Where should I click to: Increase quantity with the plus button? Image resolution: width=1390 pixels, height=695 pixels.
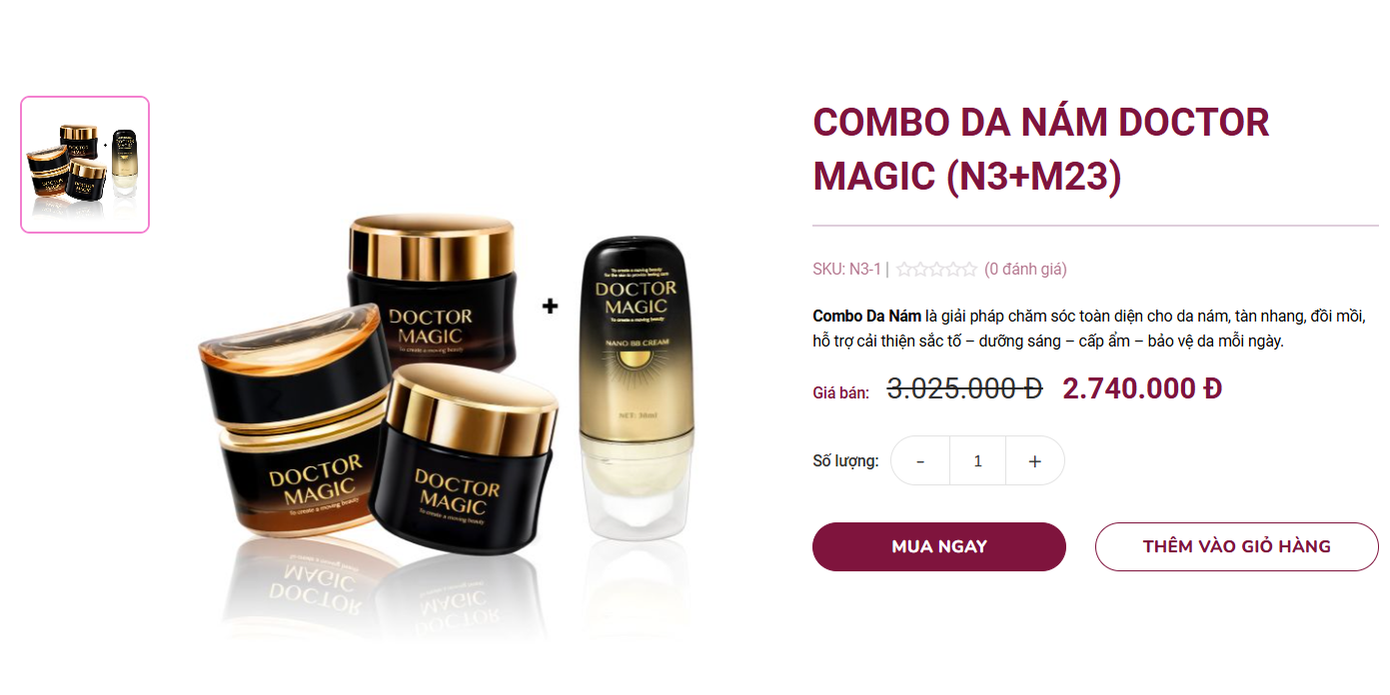tap(1035, 461)
